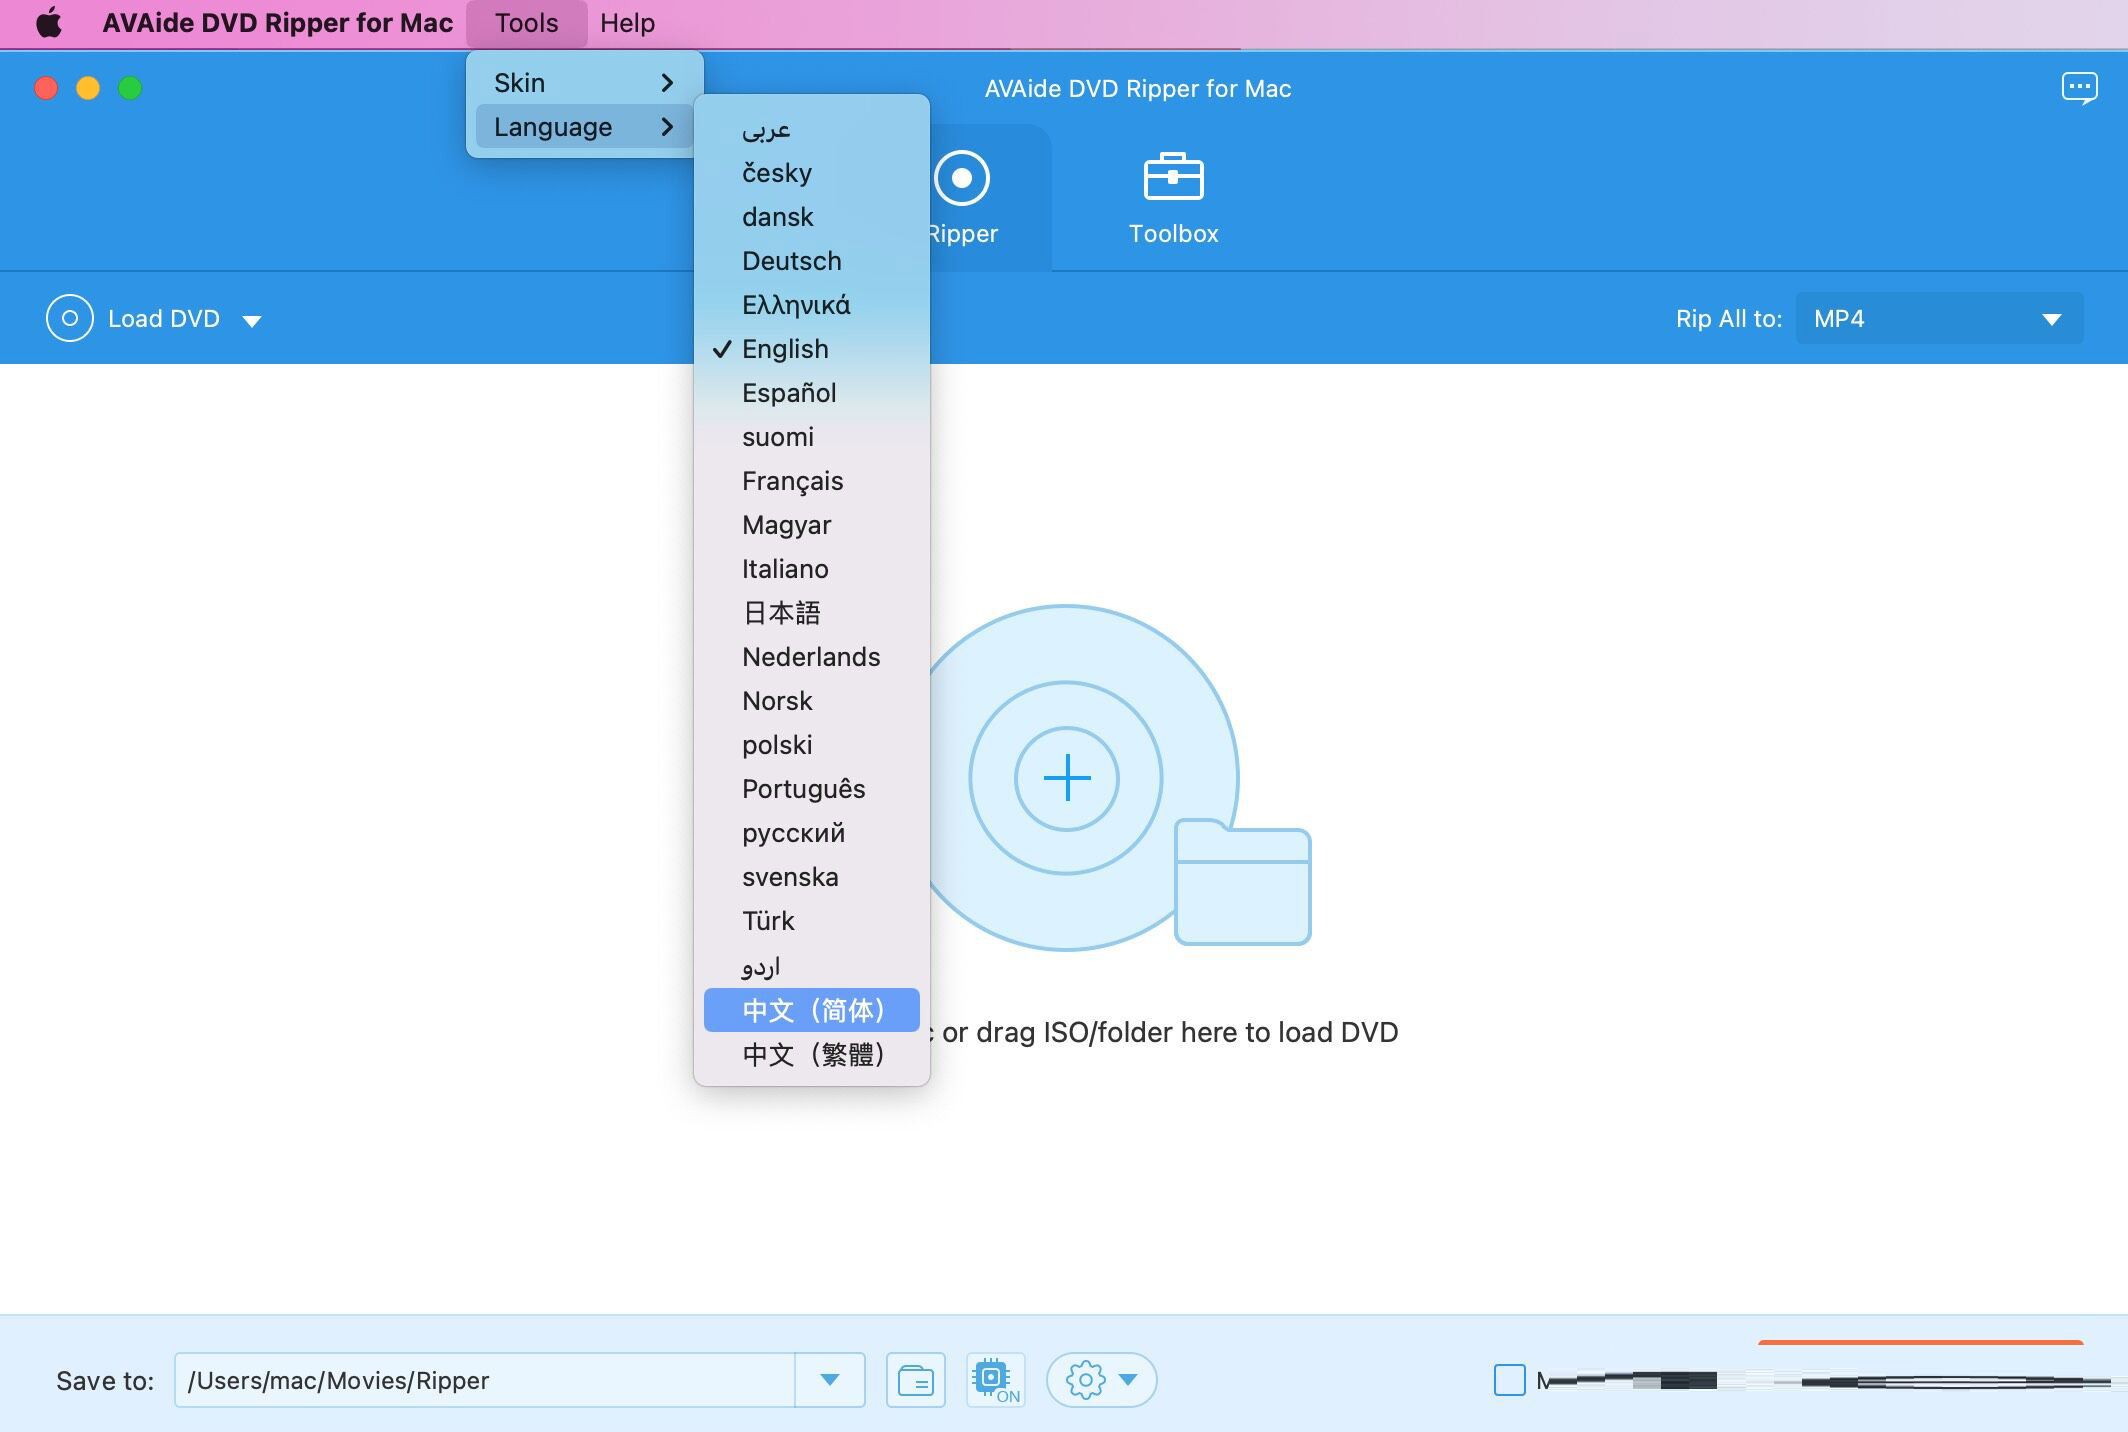
Task: Click the folder icon beside the disc
Action: point(1242,882)
